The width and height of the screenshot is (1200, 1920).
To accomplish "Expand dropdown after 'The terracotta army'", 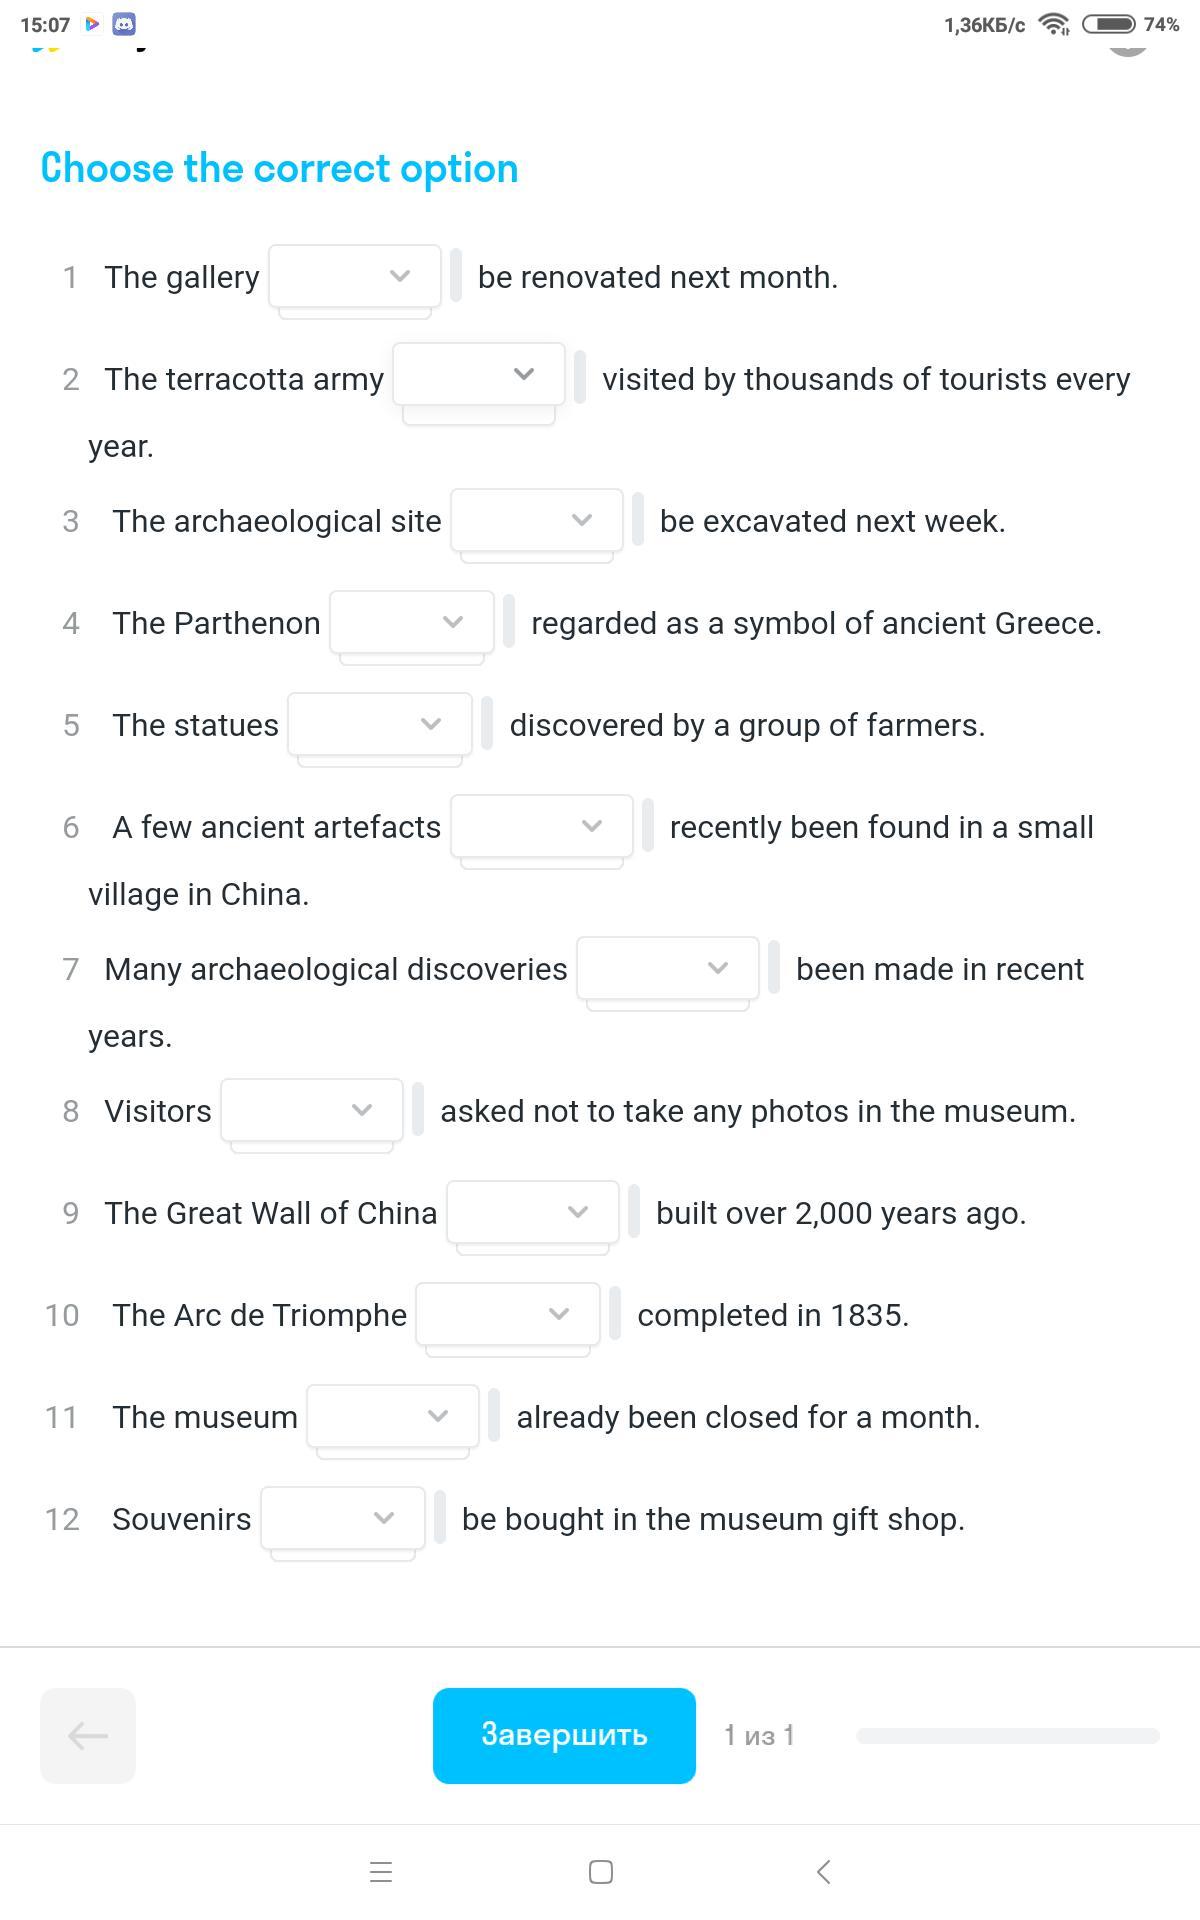I will [479, 374].
